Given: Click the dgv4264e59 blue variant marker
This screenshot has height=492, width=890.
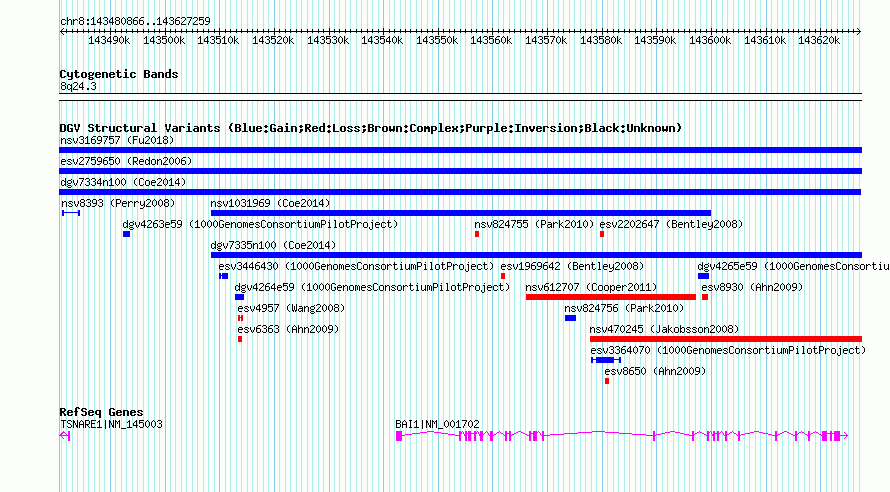Looking at the screenshot, I should pos(240,297).
